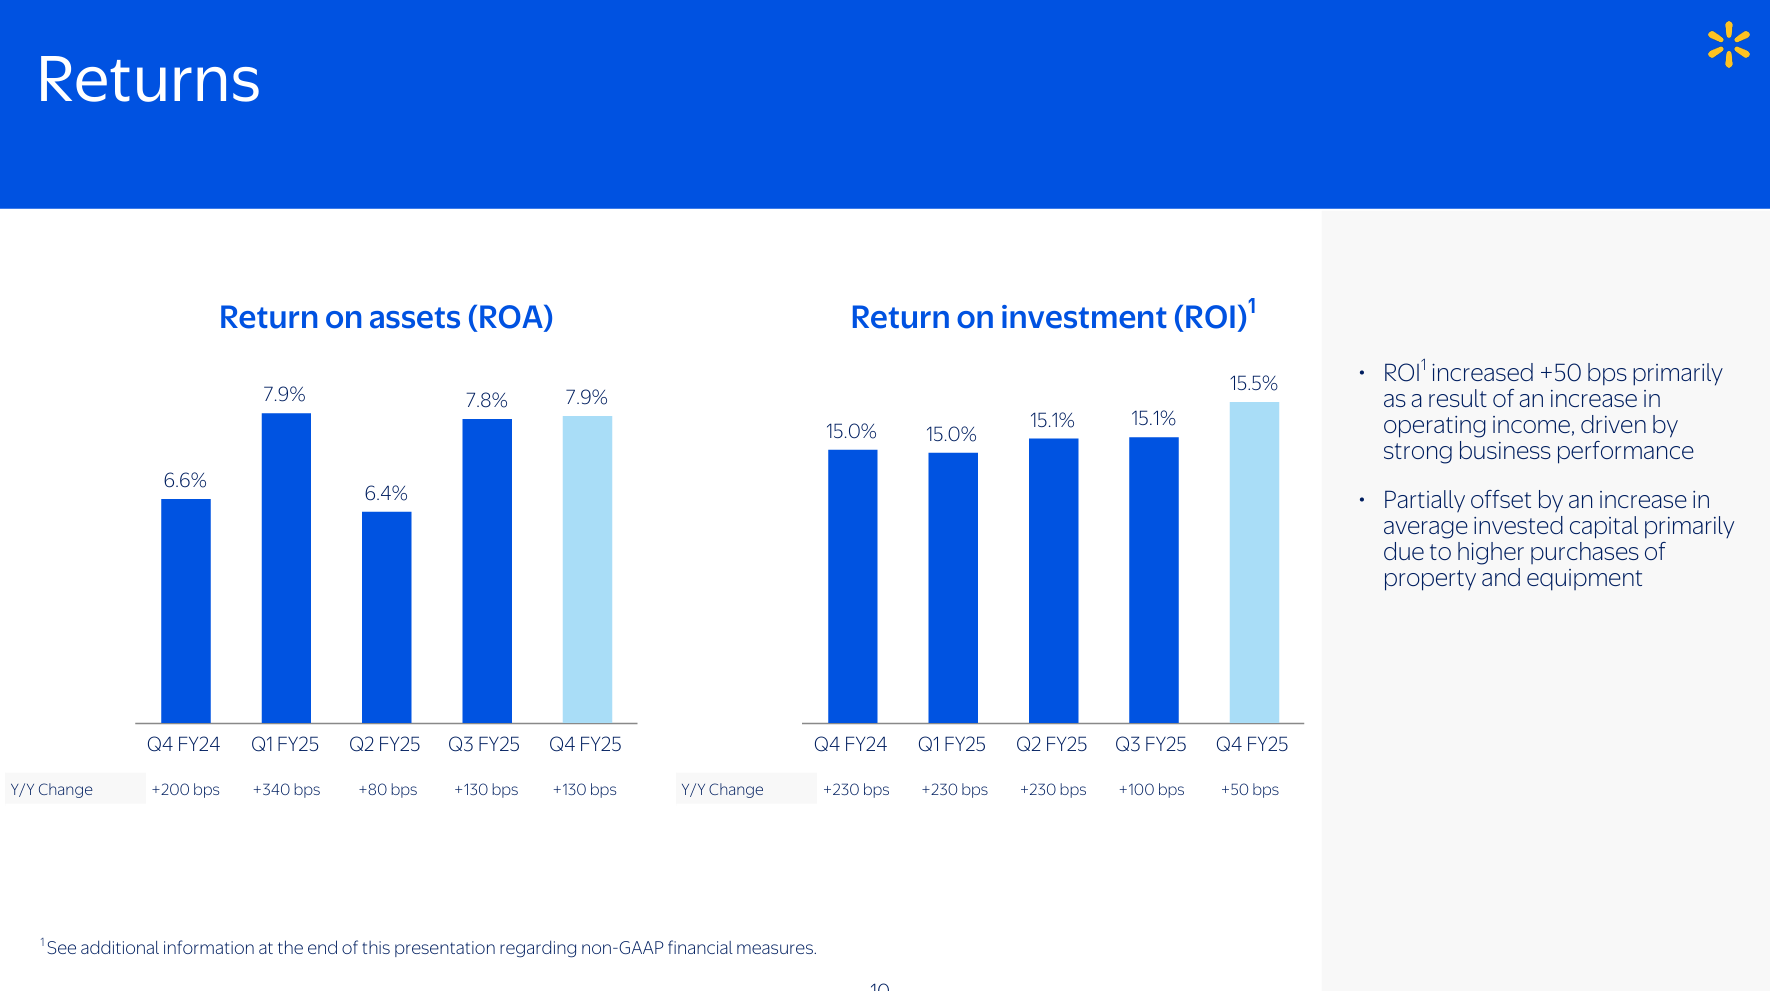
Task: Select the Return on assets (ROA) heading
Action: [385, 317]
